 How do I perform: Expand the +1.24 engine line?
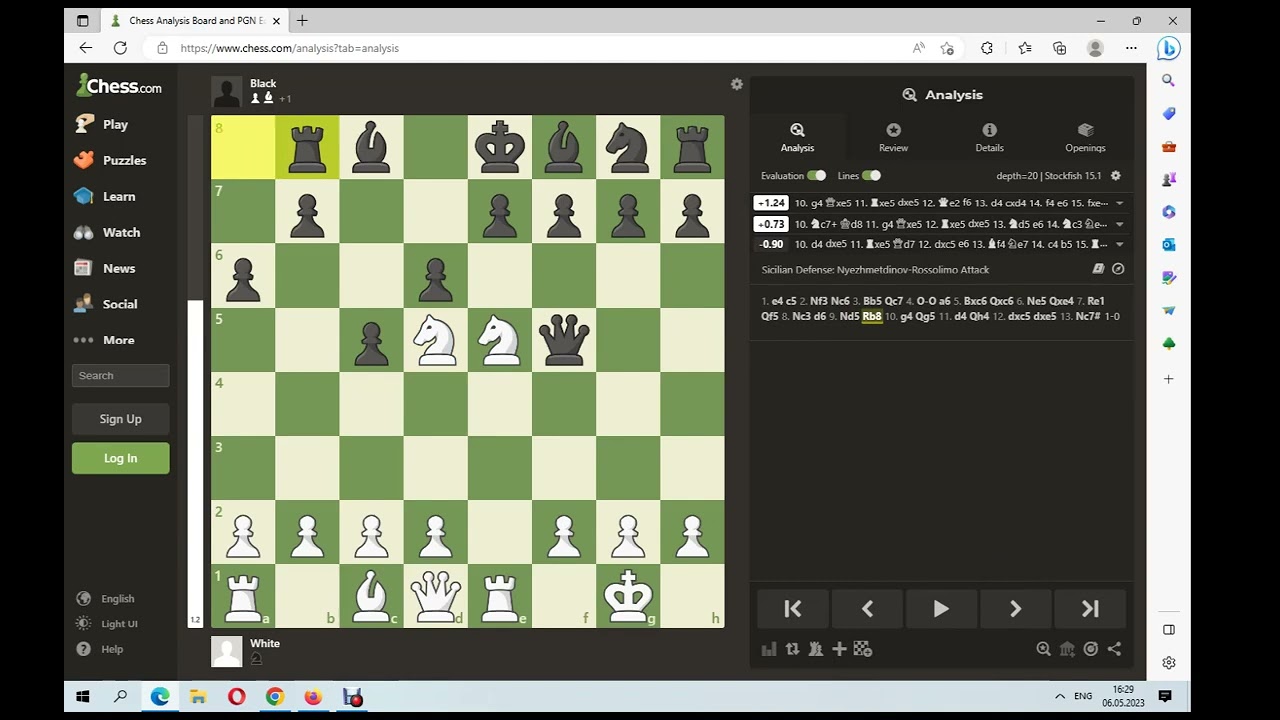tap(1119, 203)
